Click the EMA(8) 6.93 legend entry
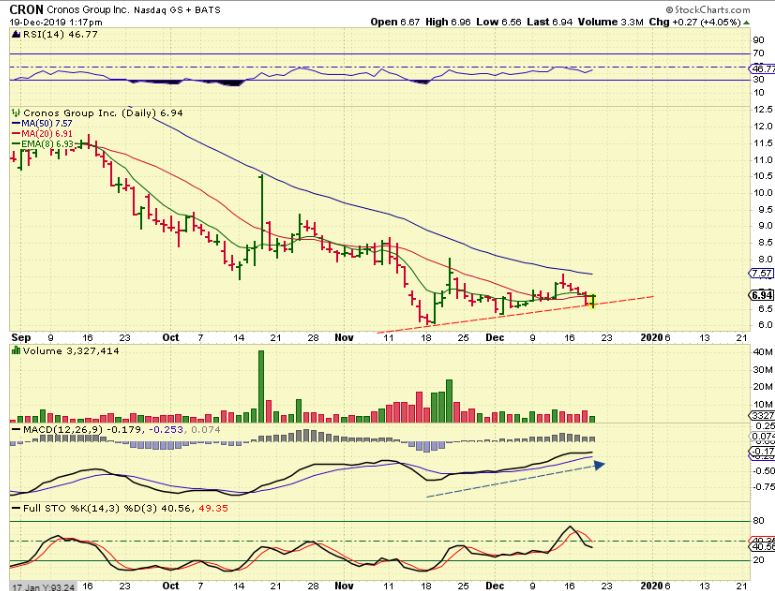 [47, 144]
